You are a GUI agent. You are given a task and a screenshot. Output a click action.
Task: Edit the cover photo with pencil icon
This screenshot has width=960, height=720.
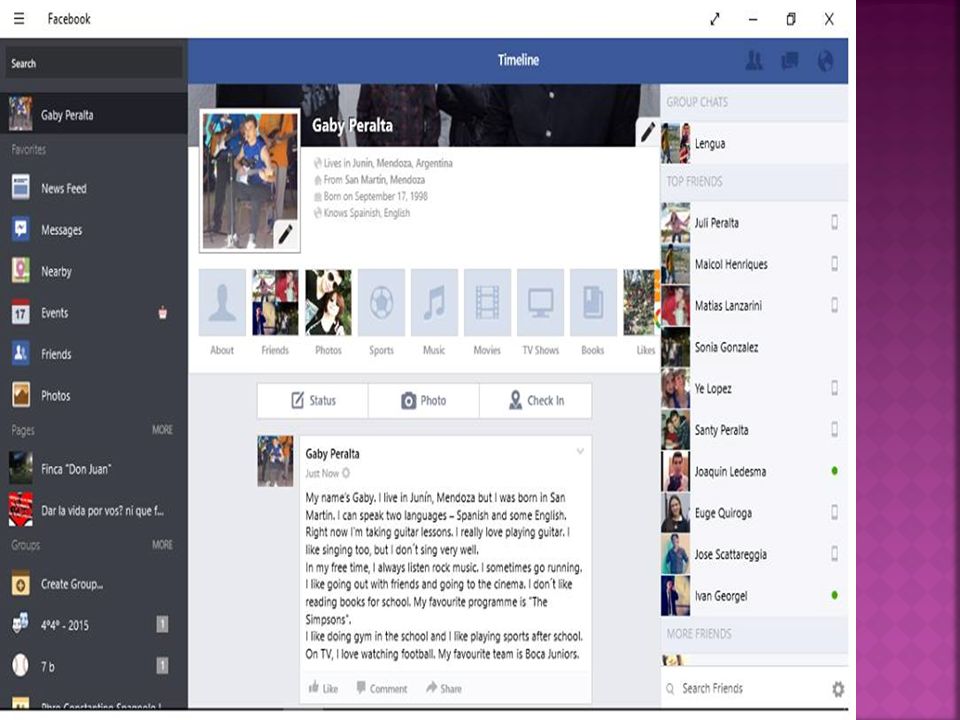[648, 131]
